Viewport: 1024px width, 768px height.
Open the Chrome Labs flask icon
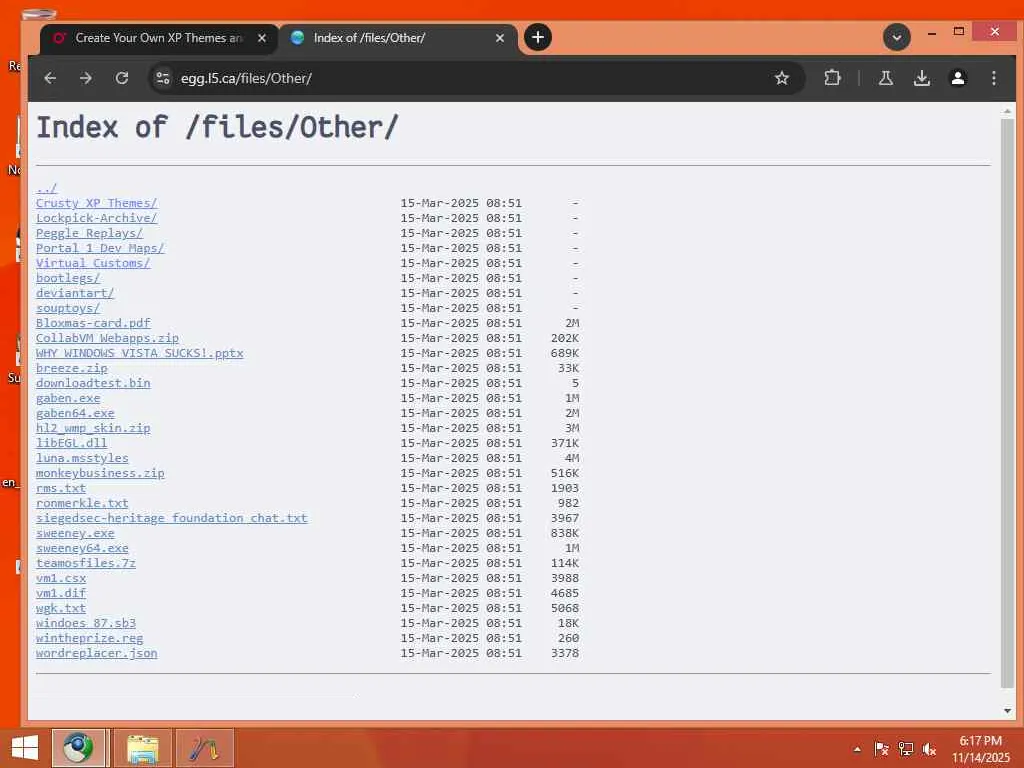pyautogui.click(x=886, y=78)
